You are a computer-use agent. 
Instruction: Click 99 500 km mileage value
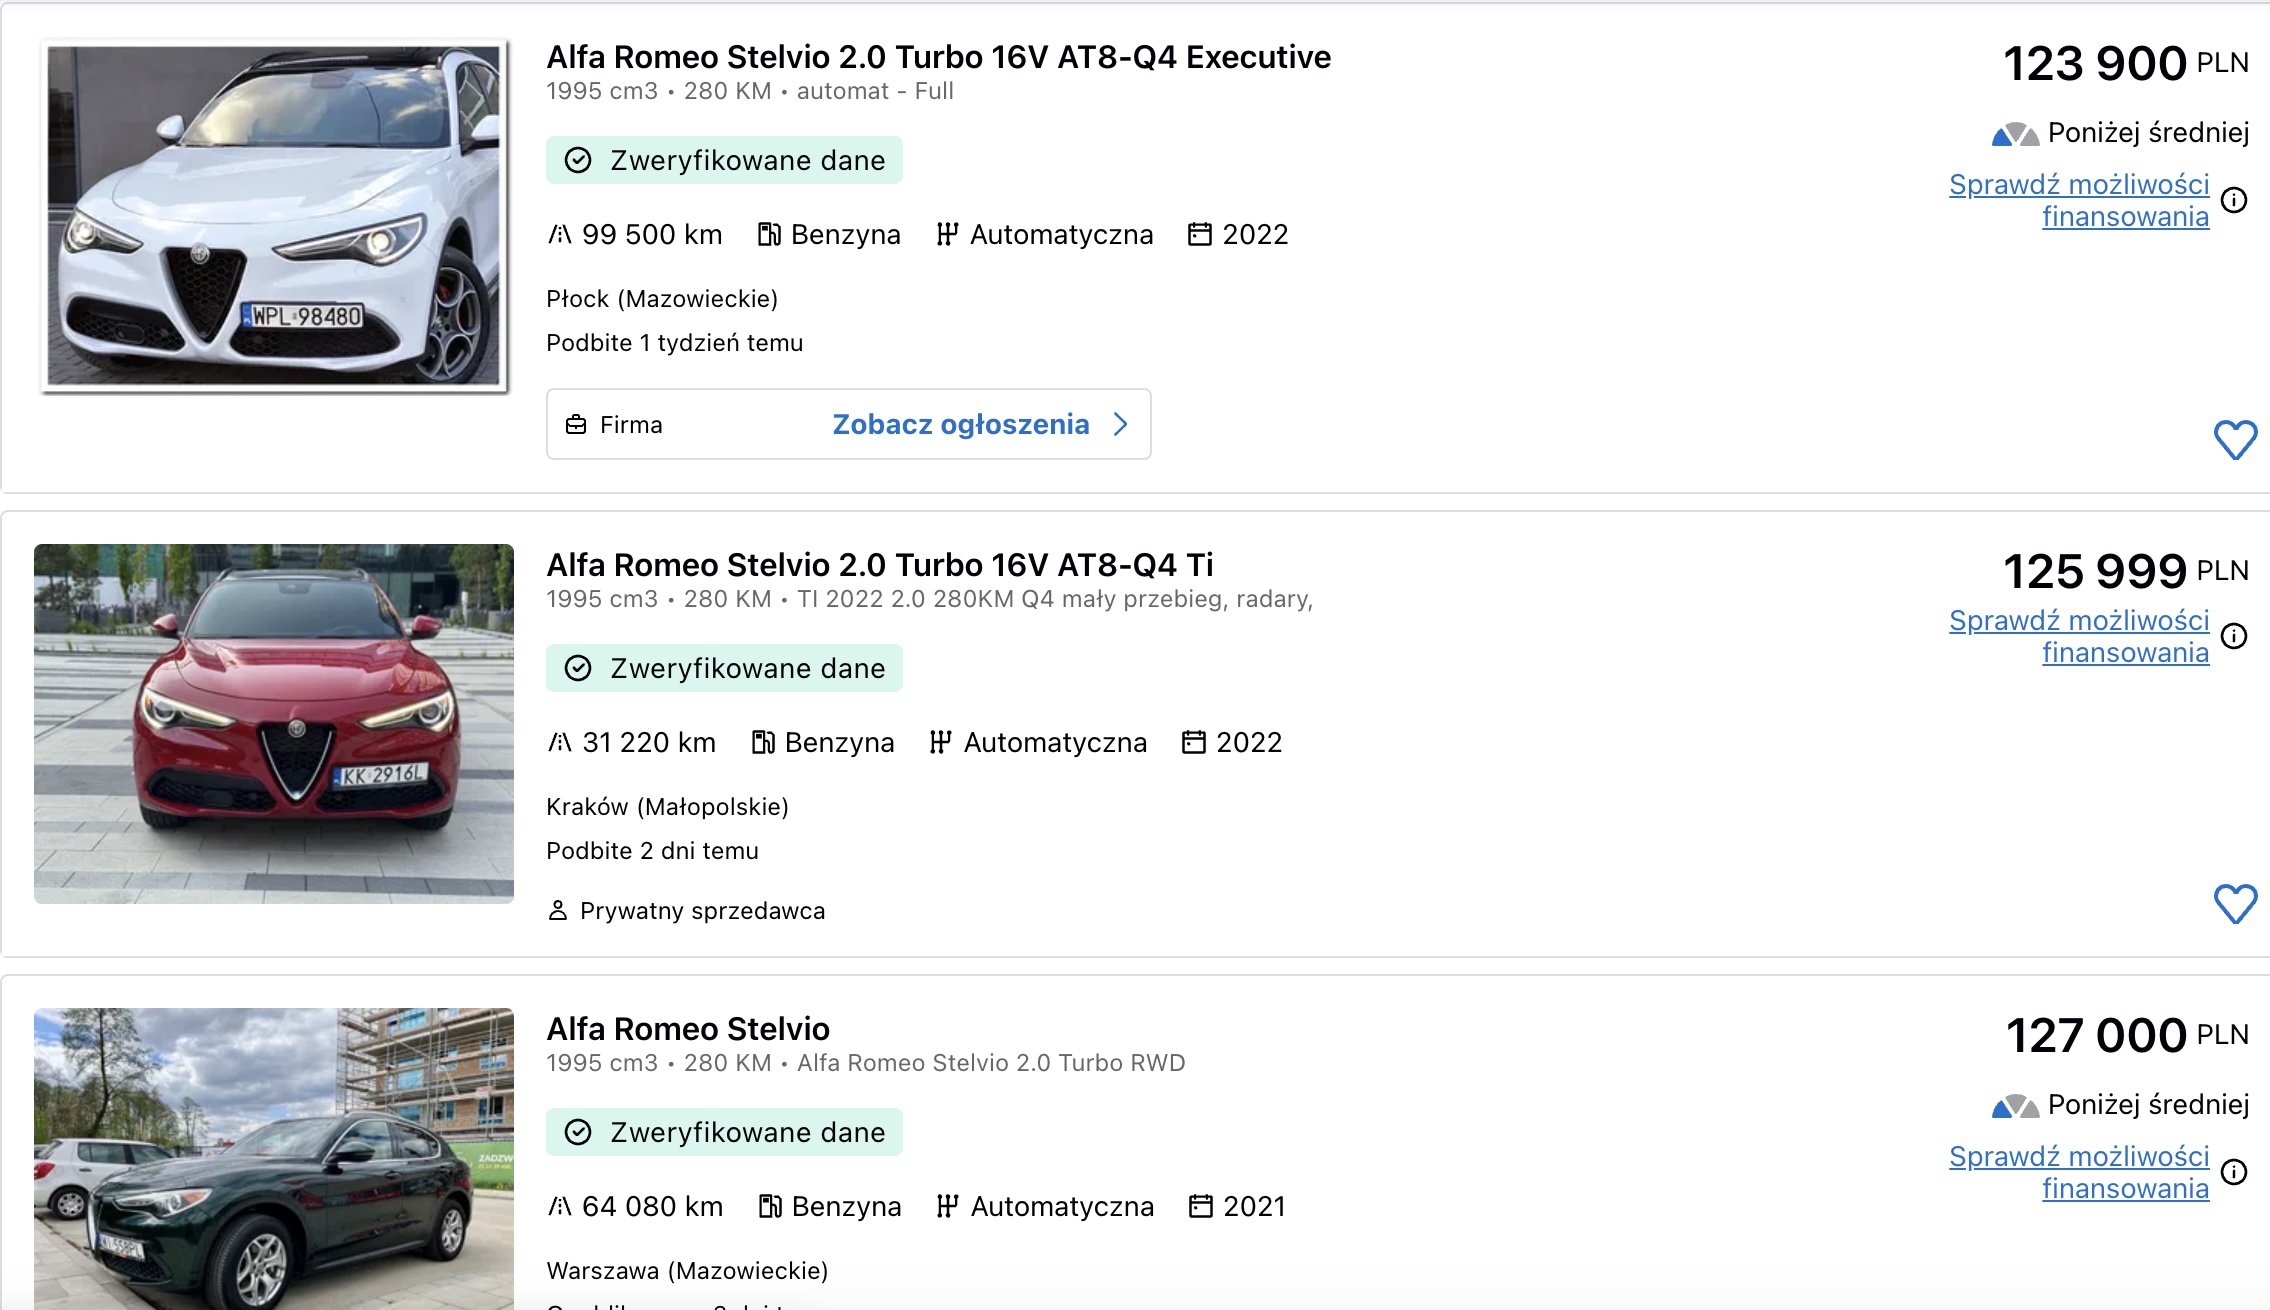pos(652,235)
